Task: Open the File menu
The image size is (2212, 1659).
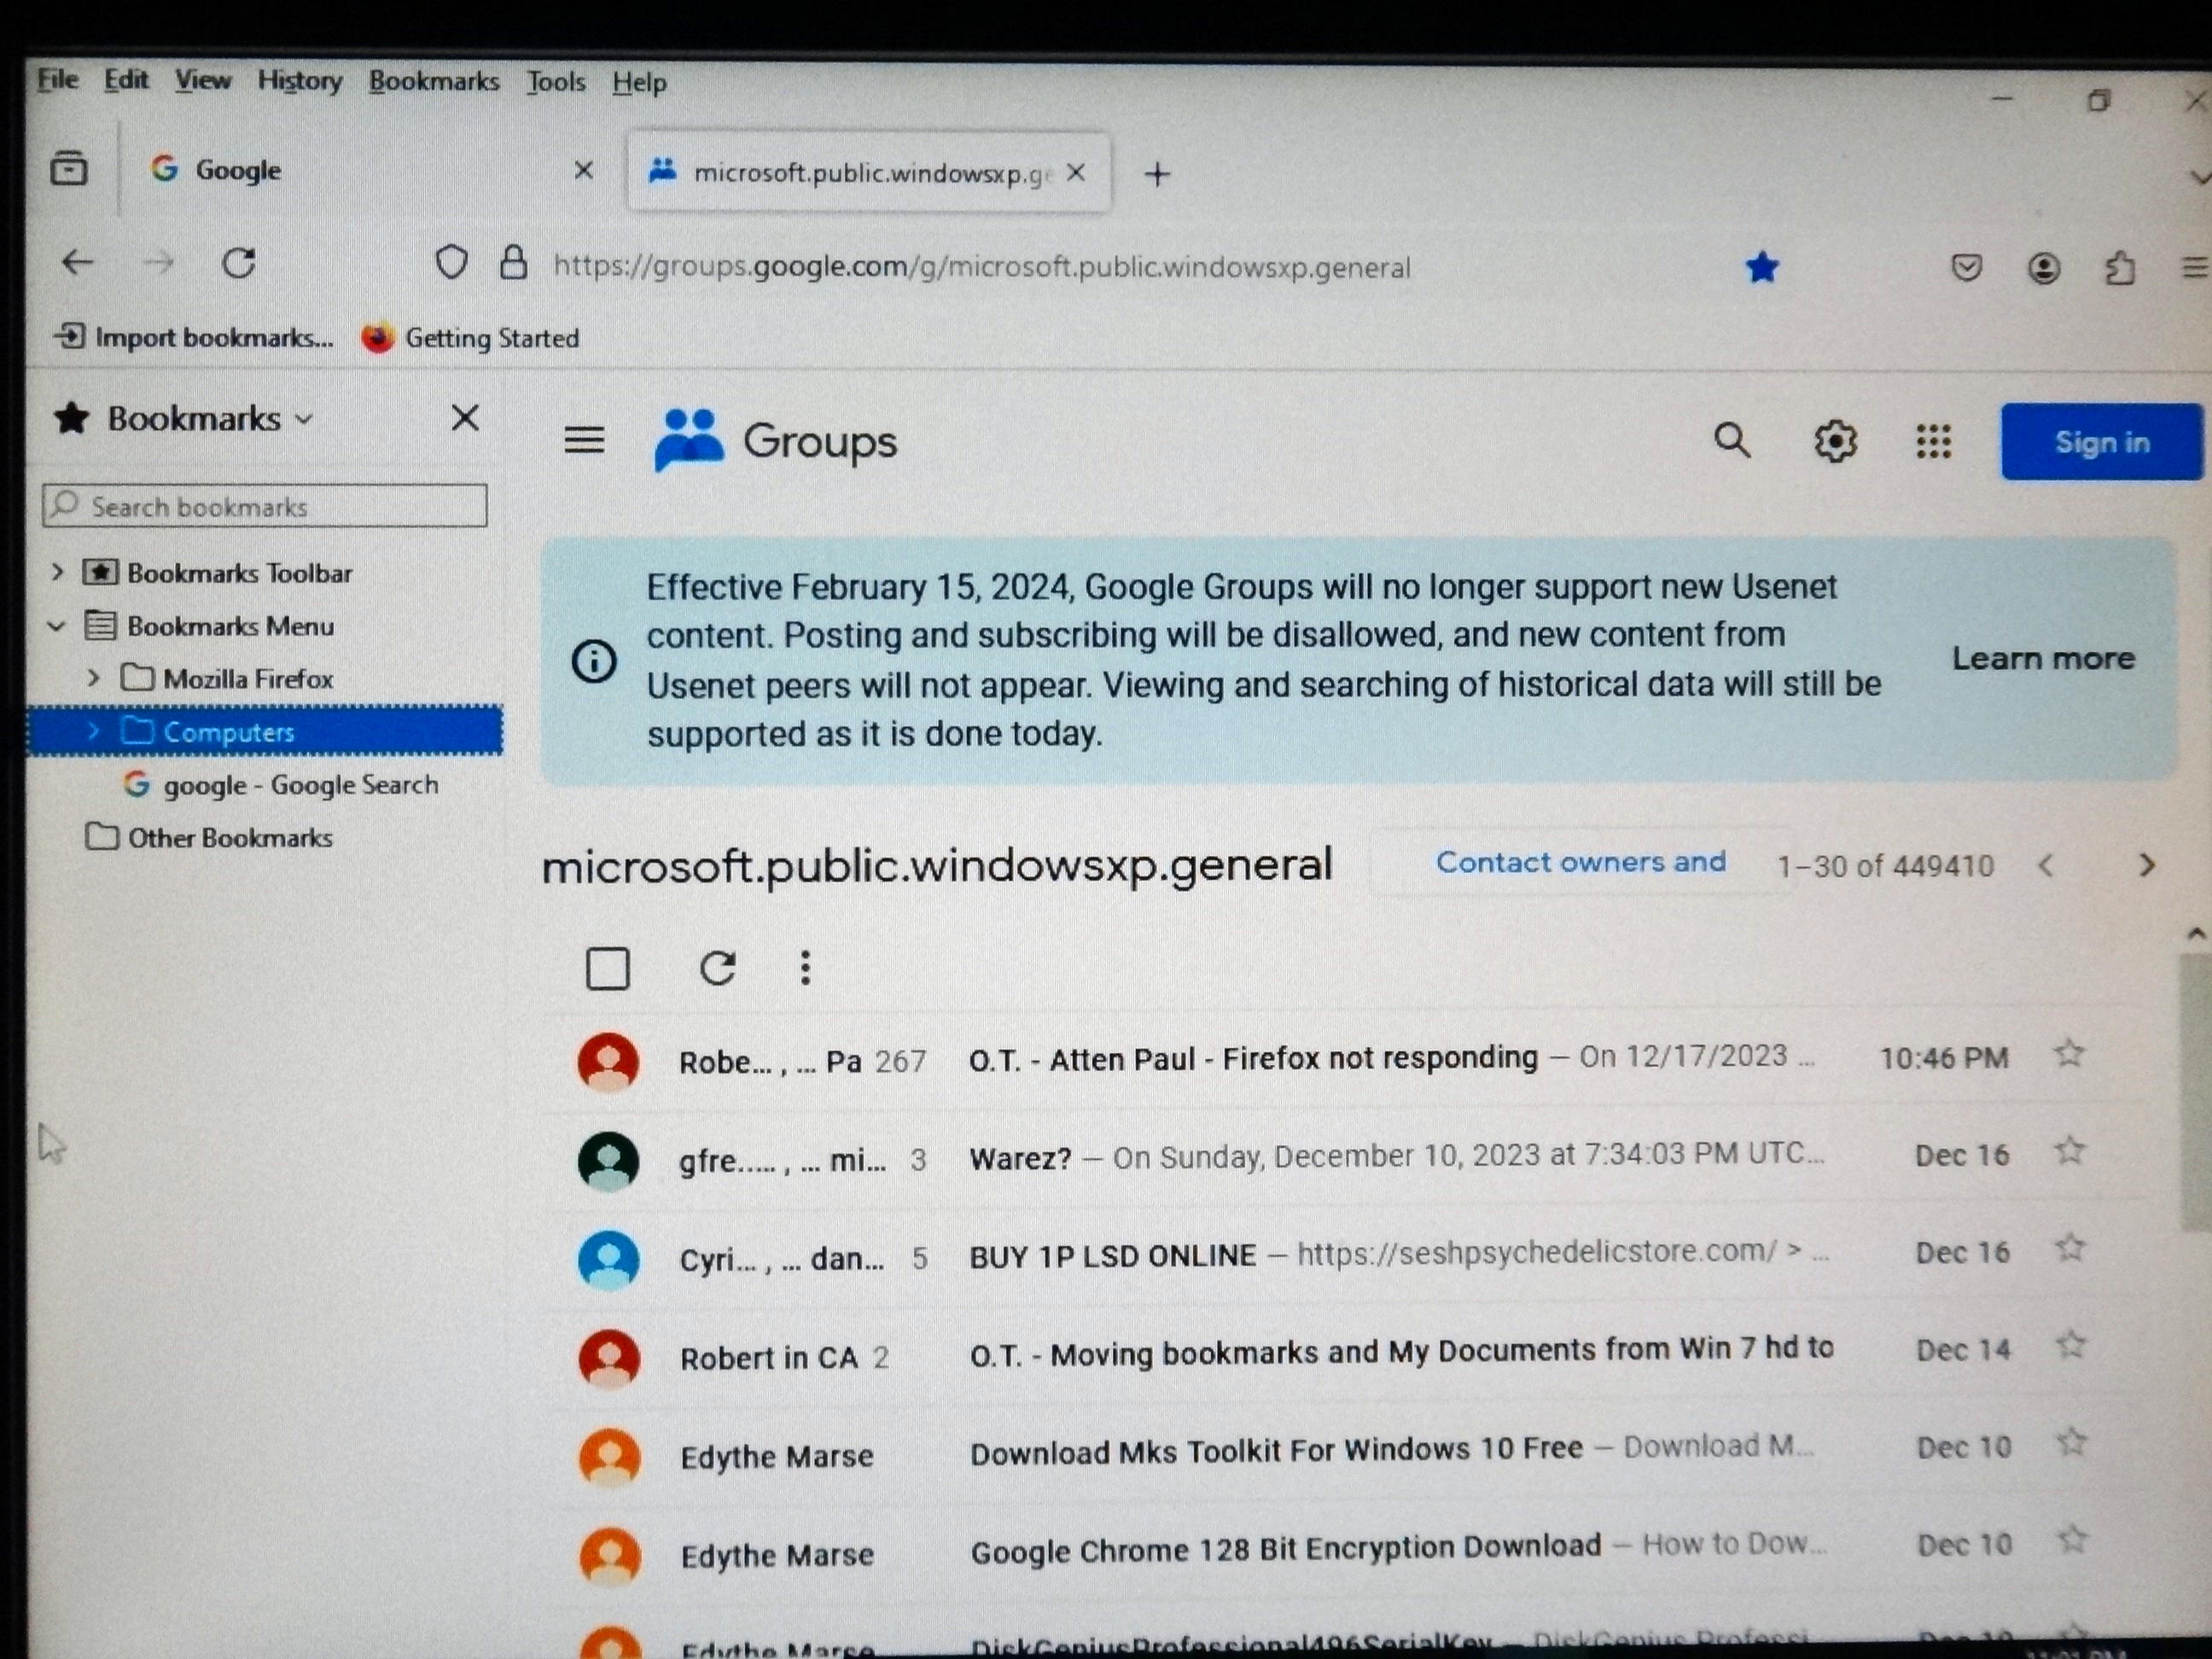Action: click(x=57, y=79)
